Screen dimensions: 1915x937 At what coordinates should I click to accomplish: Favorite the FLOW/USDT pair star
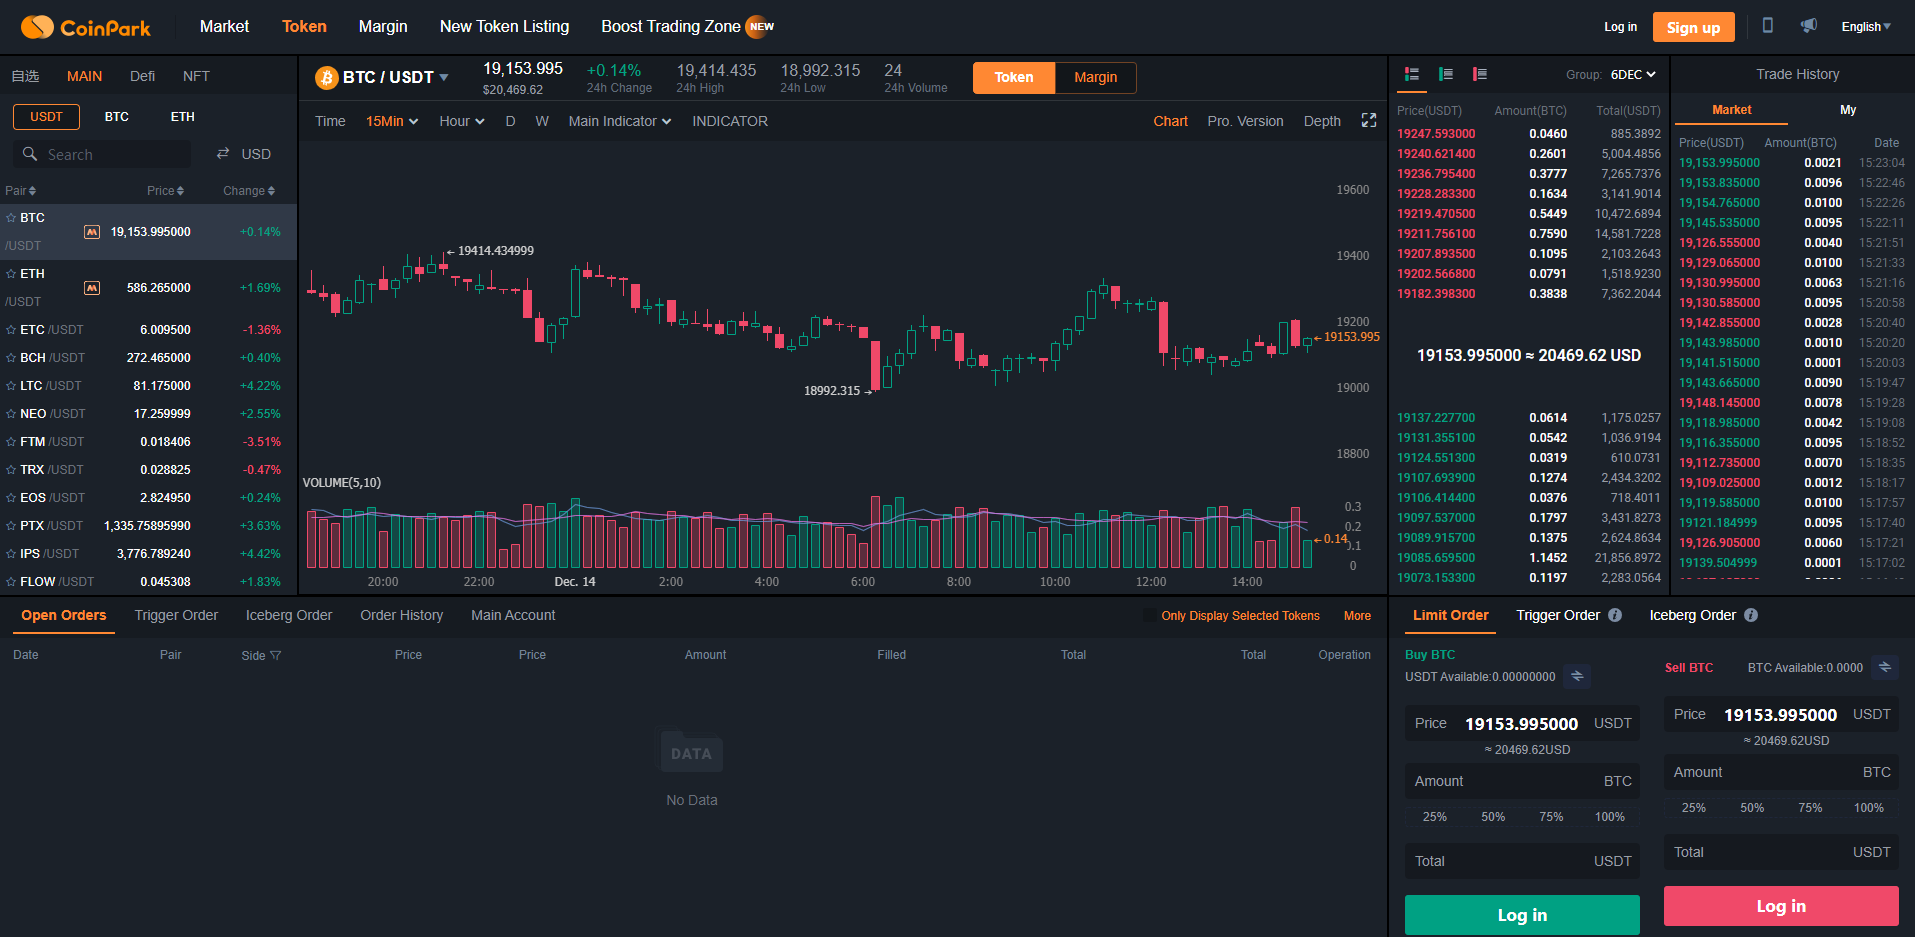(11, 581)
